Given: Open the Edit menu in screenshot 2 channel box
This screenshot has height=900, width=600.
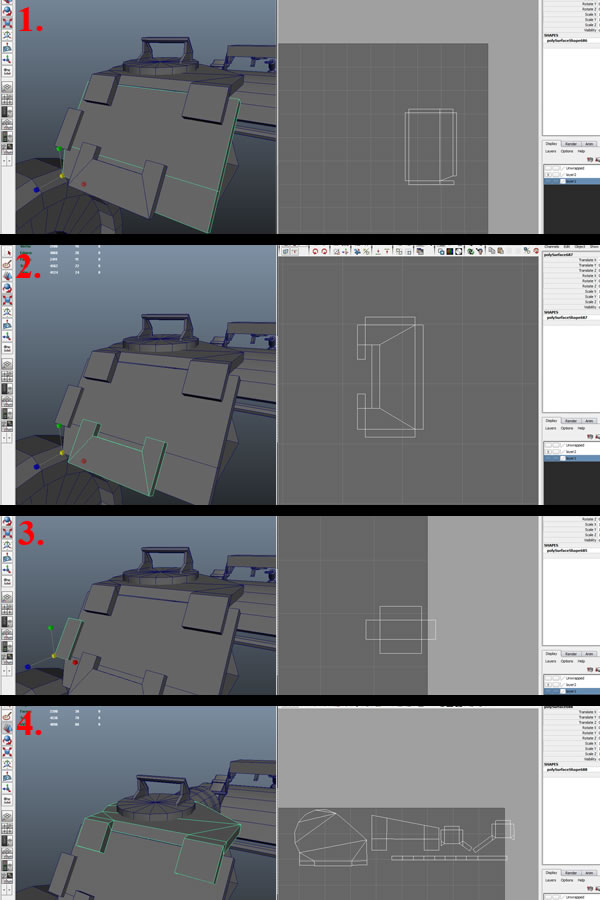Looking at the screenshot, I should point(567,247).
